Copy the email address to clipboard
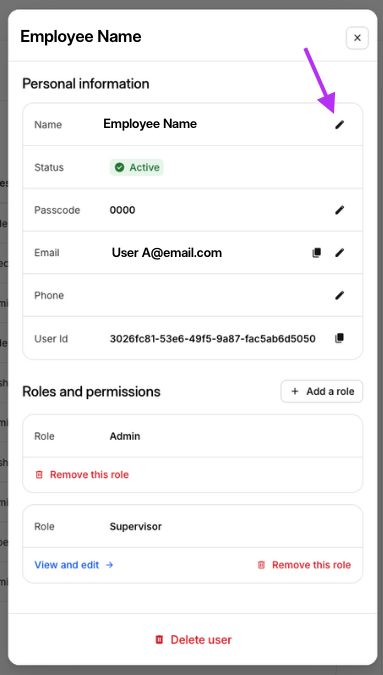 coord(317,253)
